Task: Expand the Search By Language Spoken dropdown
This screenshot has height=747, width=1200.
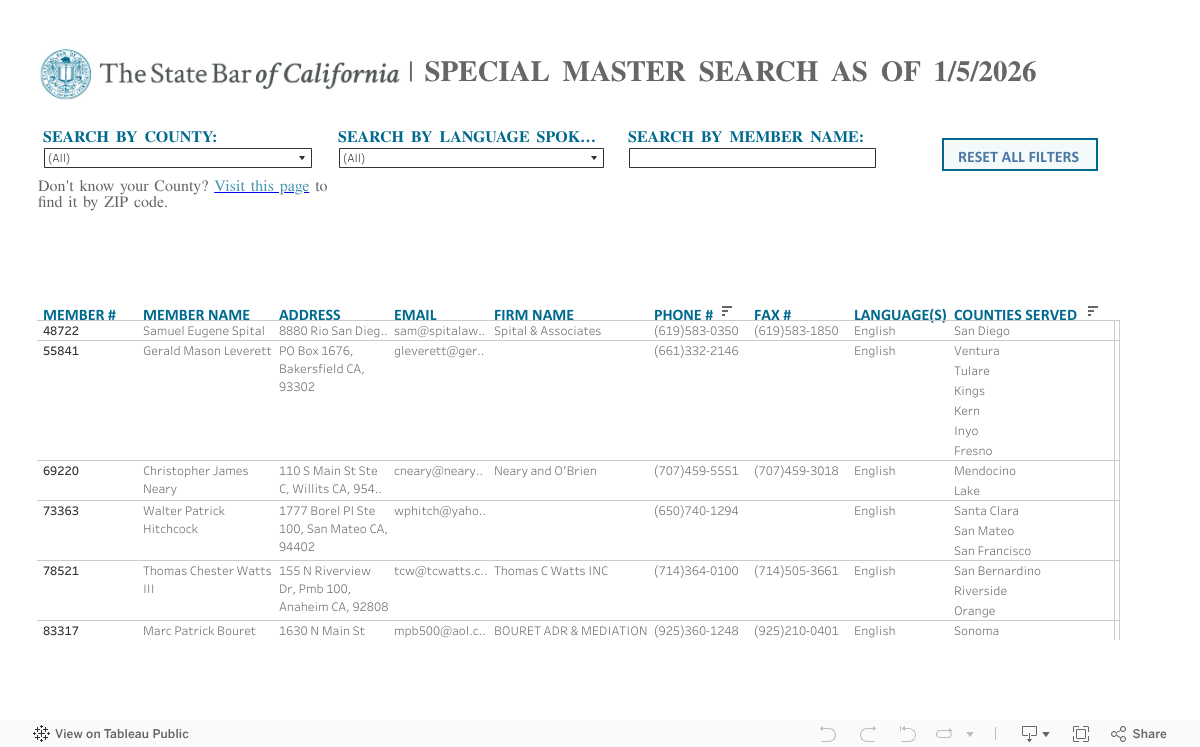Action: pyautogui.click(x=471, y=158)
